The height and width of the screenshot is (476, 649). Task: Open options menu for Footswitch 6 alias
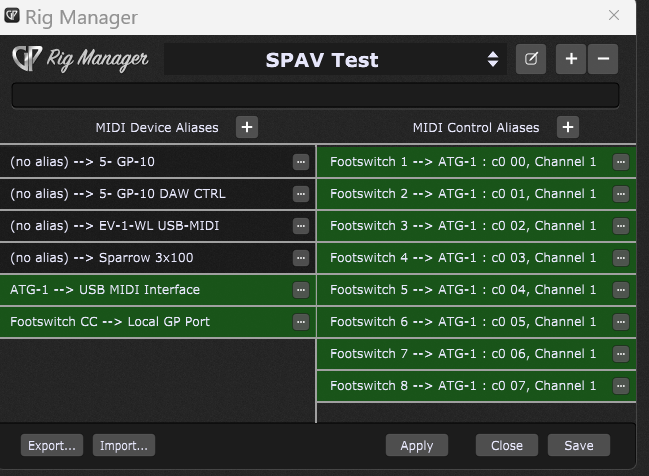click(x=621, y=322)
